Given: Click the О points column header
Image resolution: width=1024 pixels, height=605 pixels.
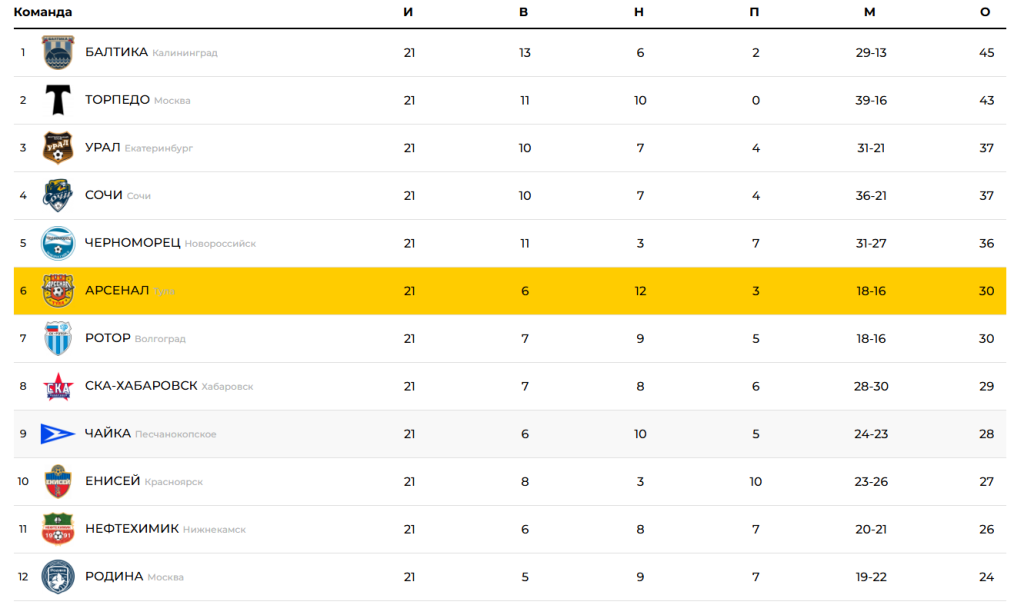Looking at the screenshot, I should pyautogui.click(x=985, y=12).
